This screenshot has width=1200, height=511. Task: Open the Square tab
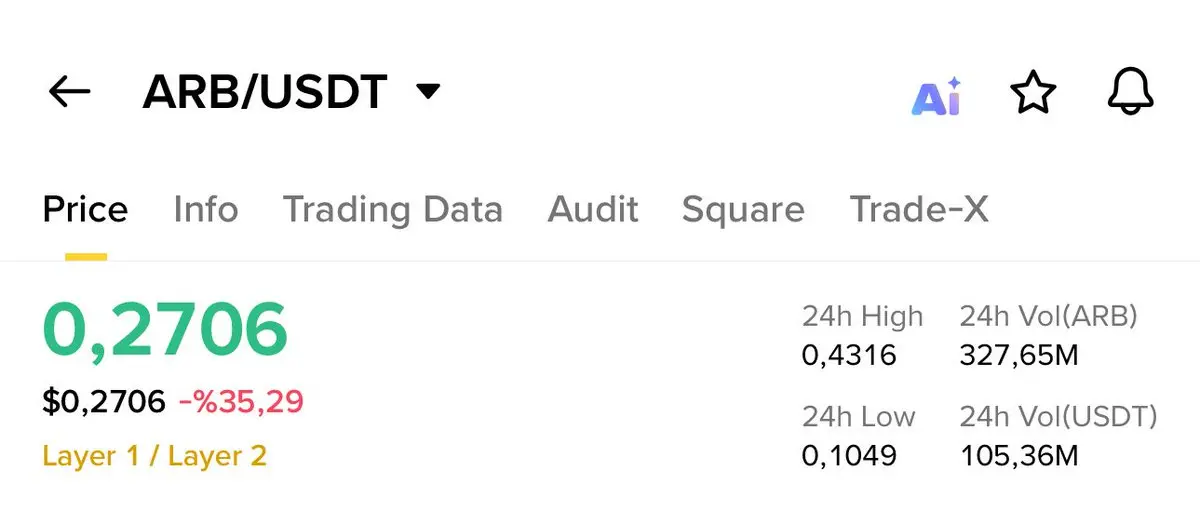742,210
